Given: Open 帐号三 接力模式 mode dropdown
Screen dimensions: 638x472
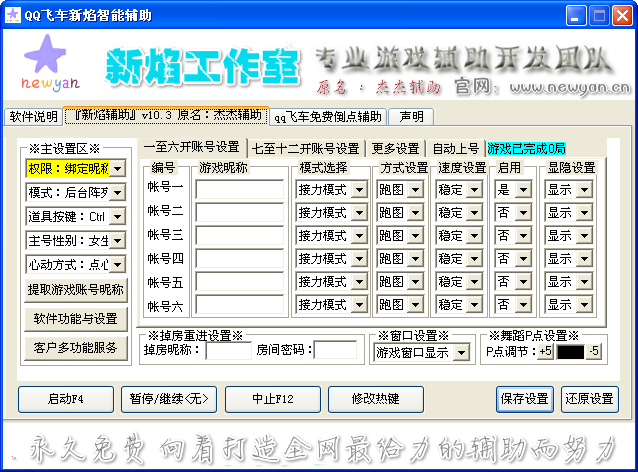Looking at the screenshot, I should 359,236.
